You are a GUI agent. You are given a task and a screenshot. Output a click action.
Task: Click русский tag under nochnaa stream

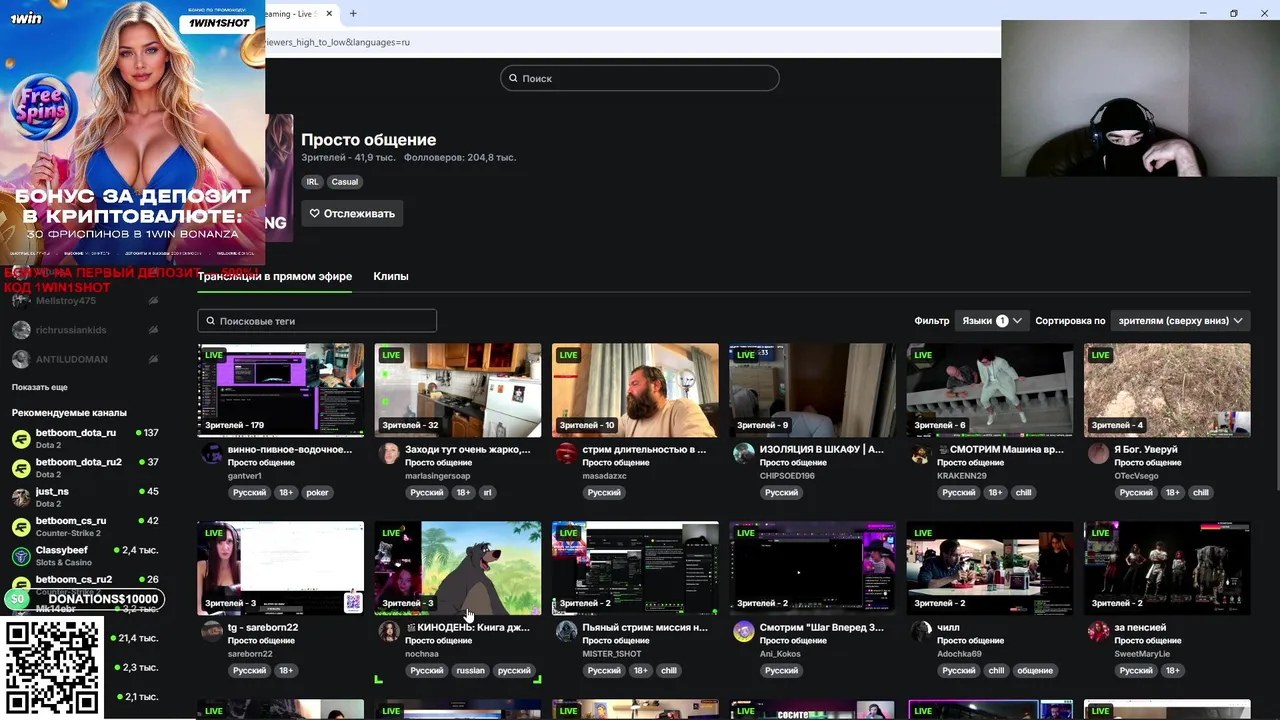tap(514, 671)
